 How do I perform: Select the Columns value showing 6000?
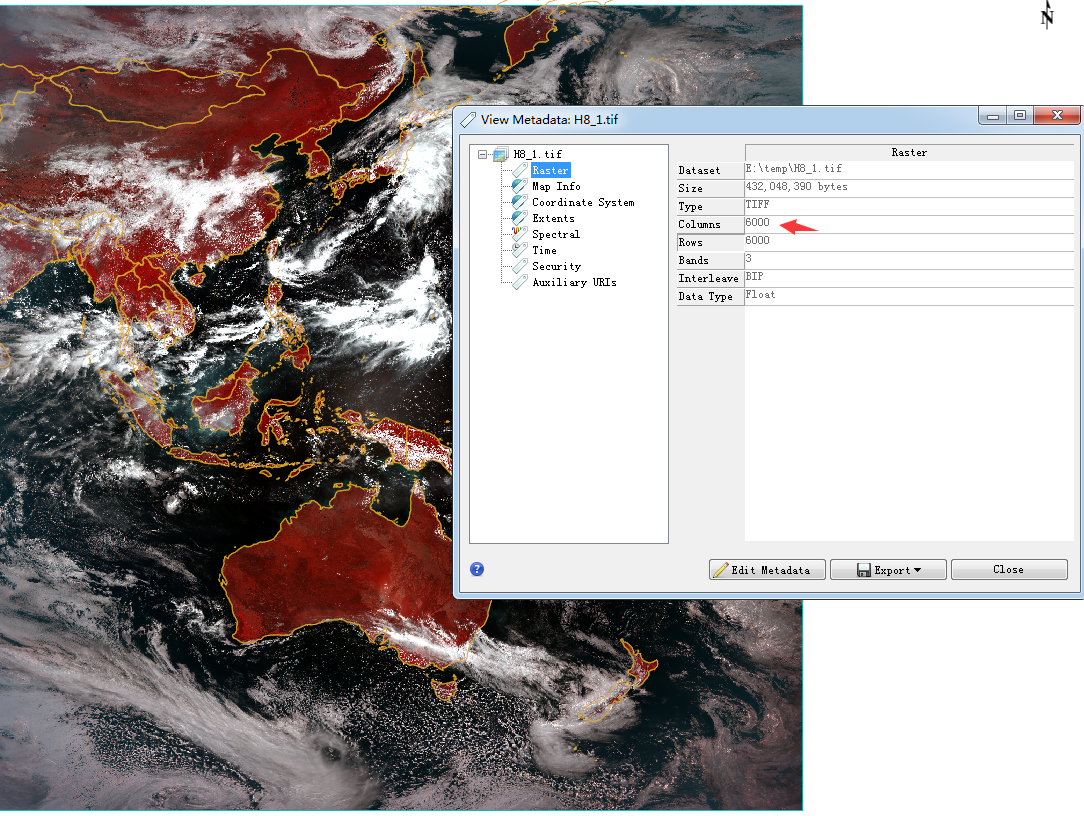tap(757, 222)
